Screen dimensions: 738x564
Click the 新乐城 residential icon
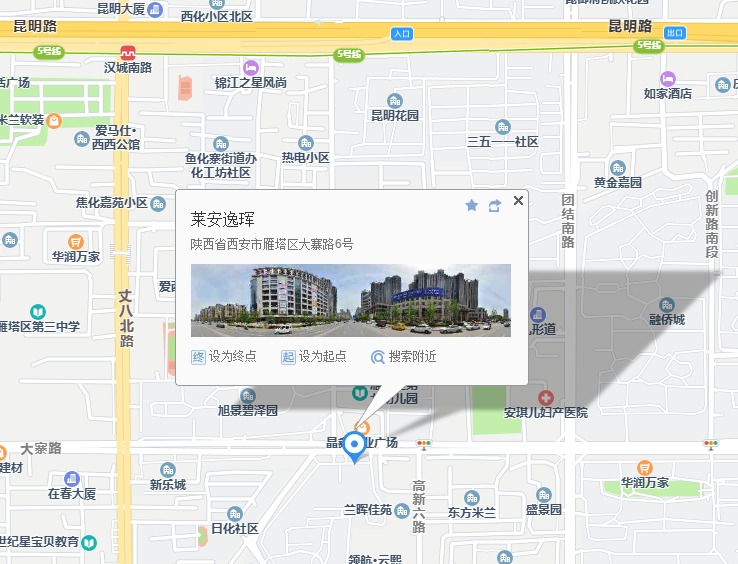coord(168,469)
